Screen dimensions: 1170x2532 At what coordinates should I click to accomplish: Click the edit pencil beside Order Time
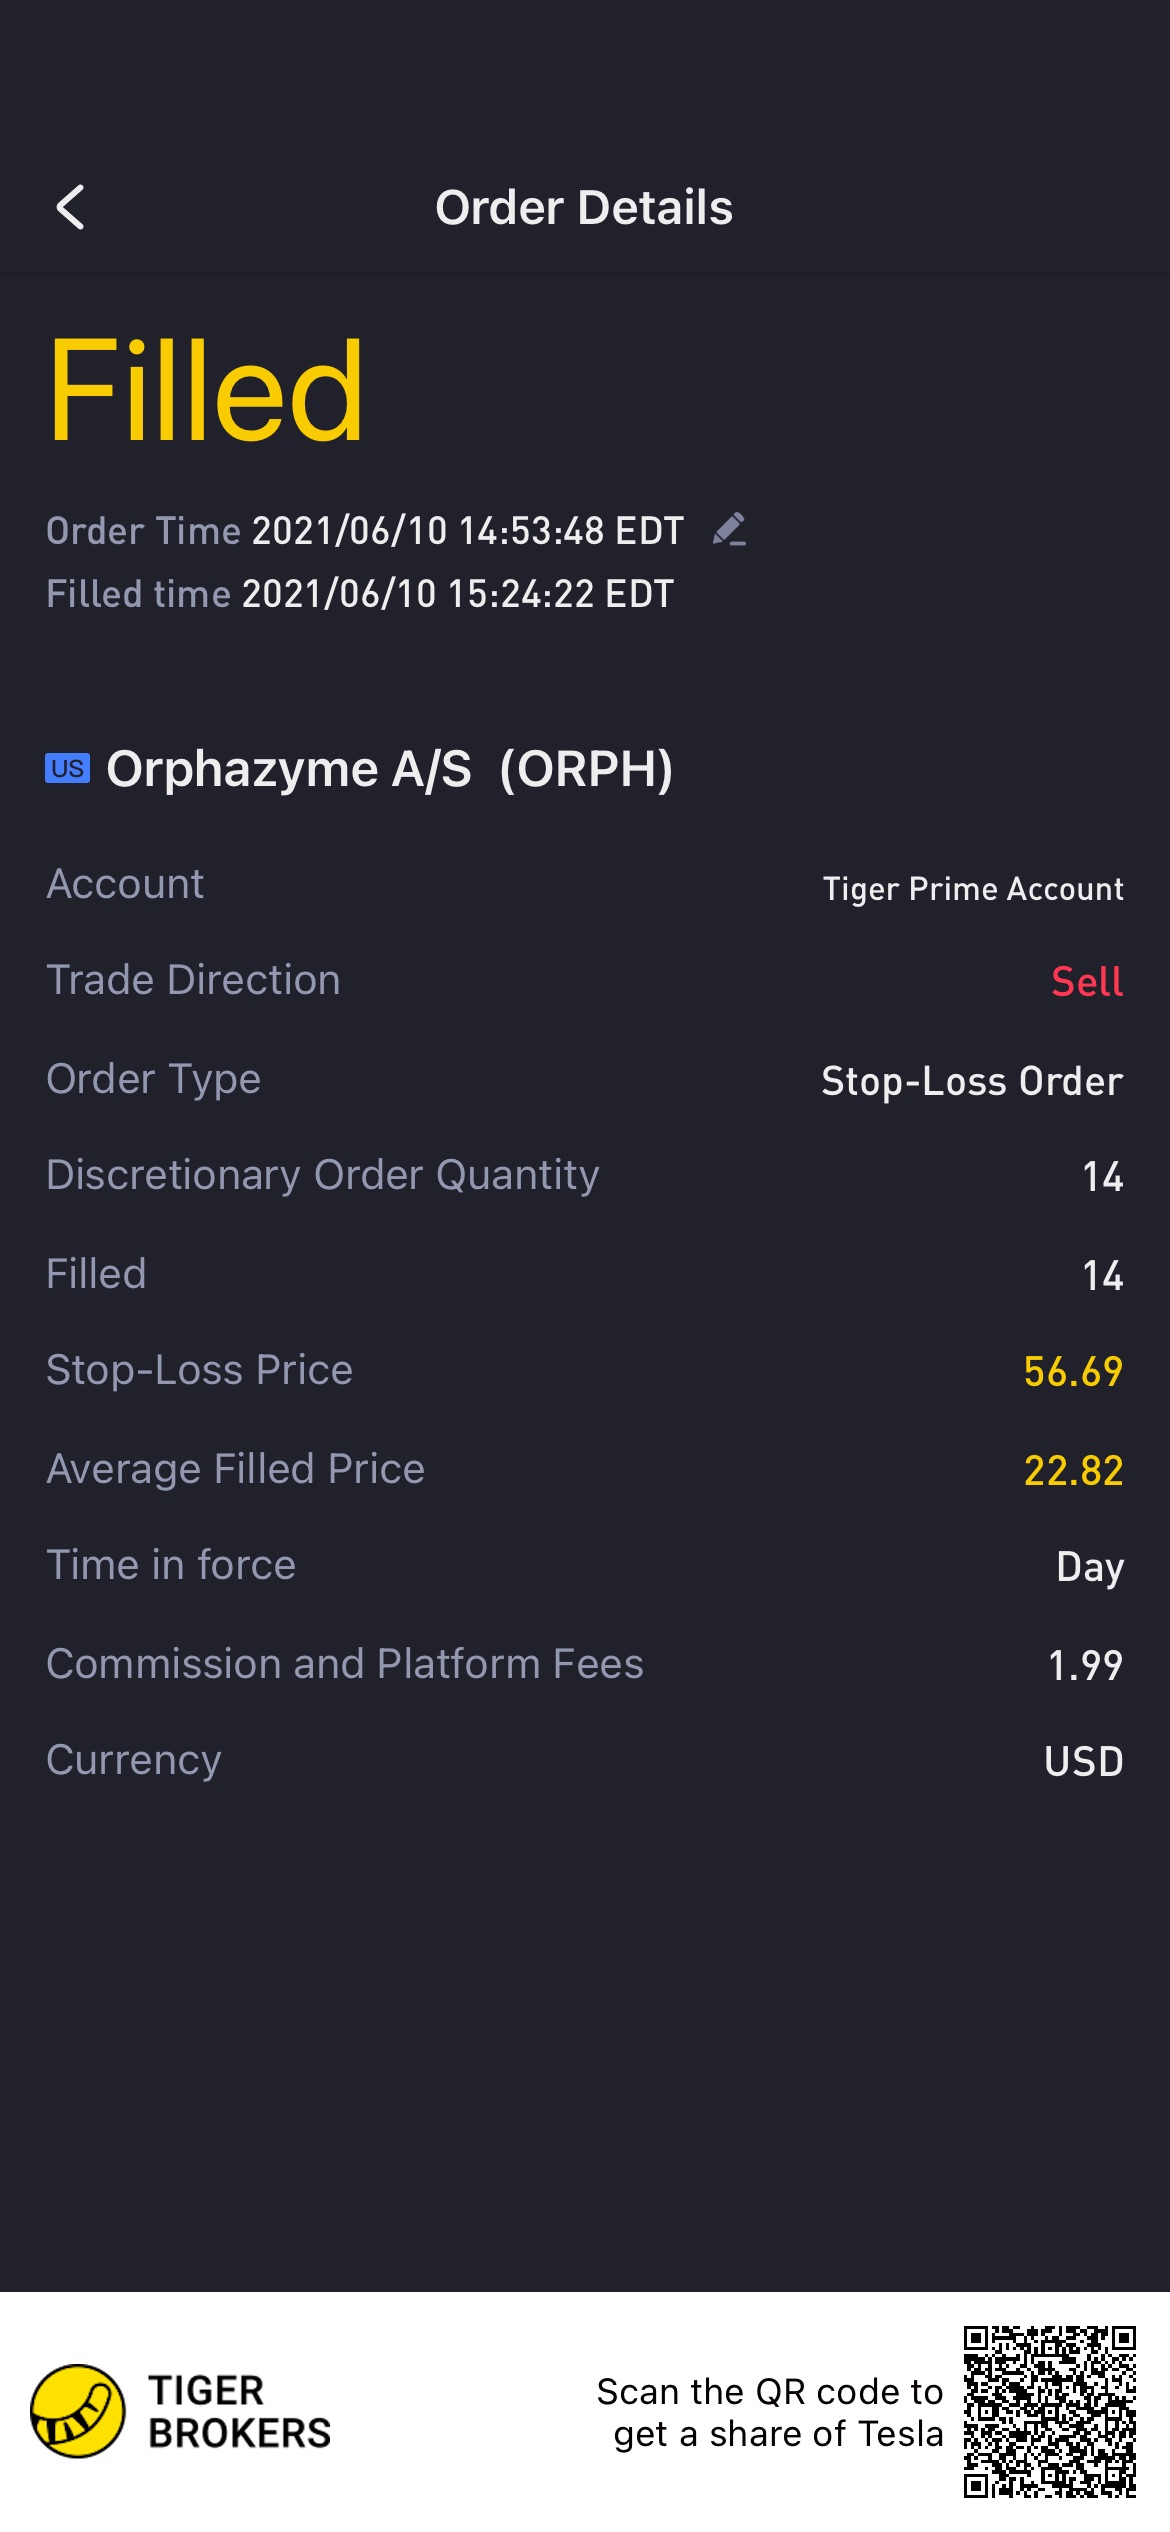click(729, 529)
